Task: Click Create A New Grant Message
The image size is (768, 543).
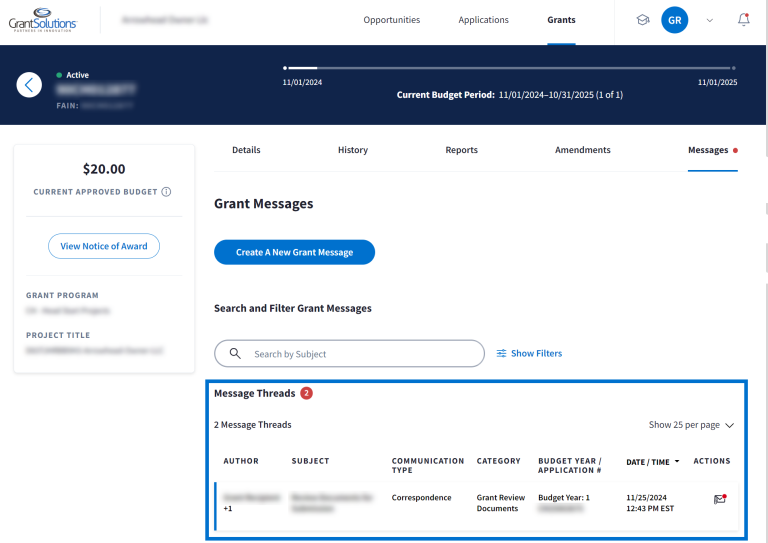Action: coord(294,252)
